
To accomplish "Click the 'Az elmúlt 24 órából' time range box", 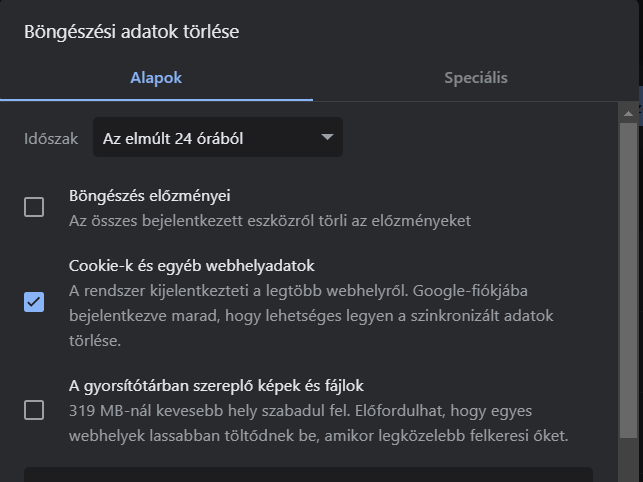I will click(205, 138).
